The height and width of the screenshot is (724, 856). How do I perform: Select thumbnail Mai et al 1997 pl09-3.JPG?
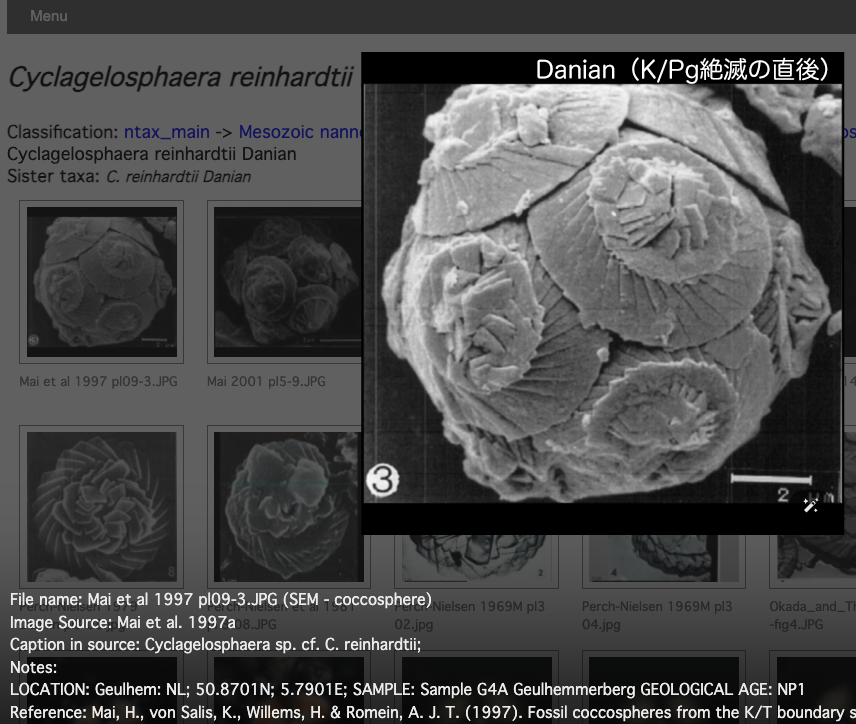click(102, 282)
